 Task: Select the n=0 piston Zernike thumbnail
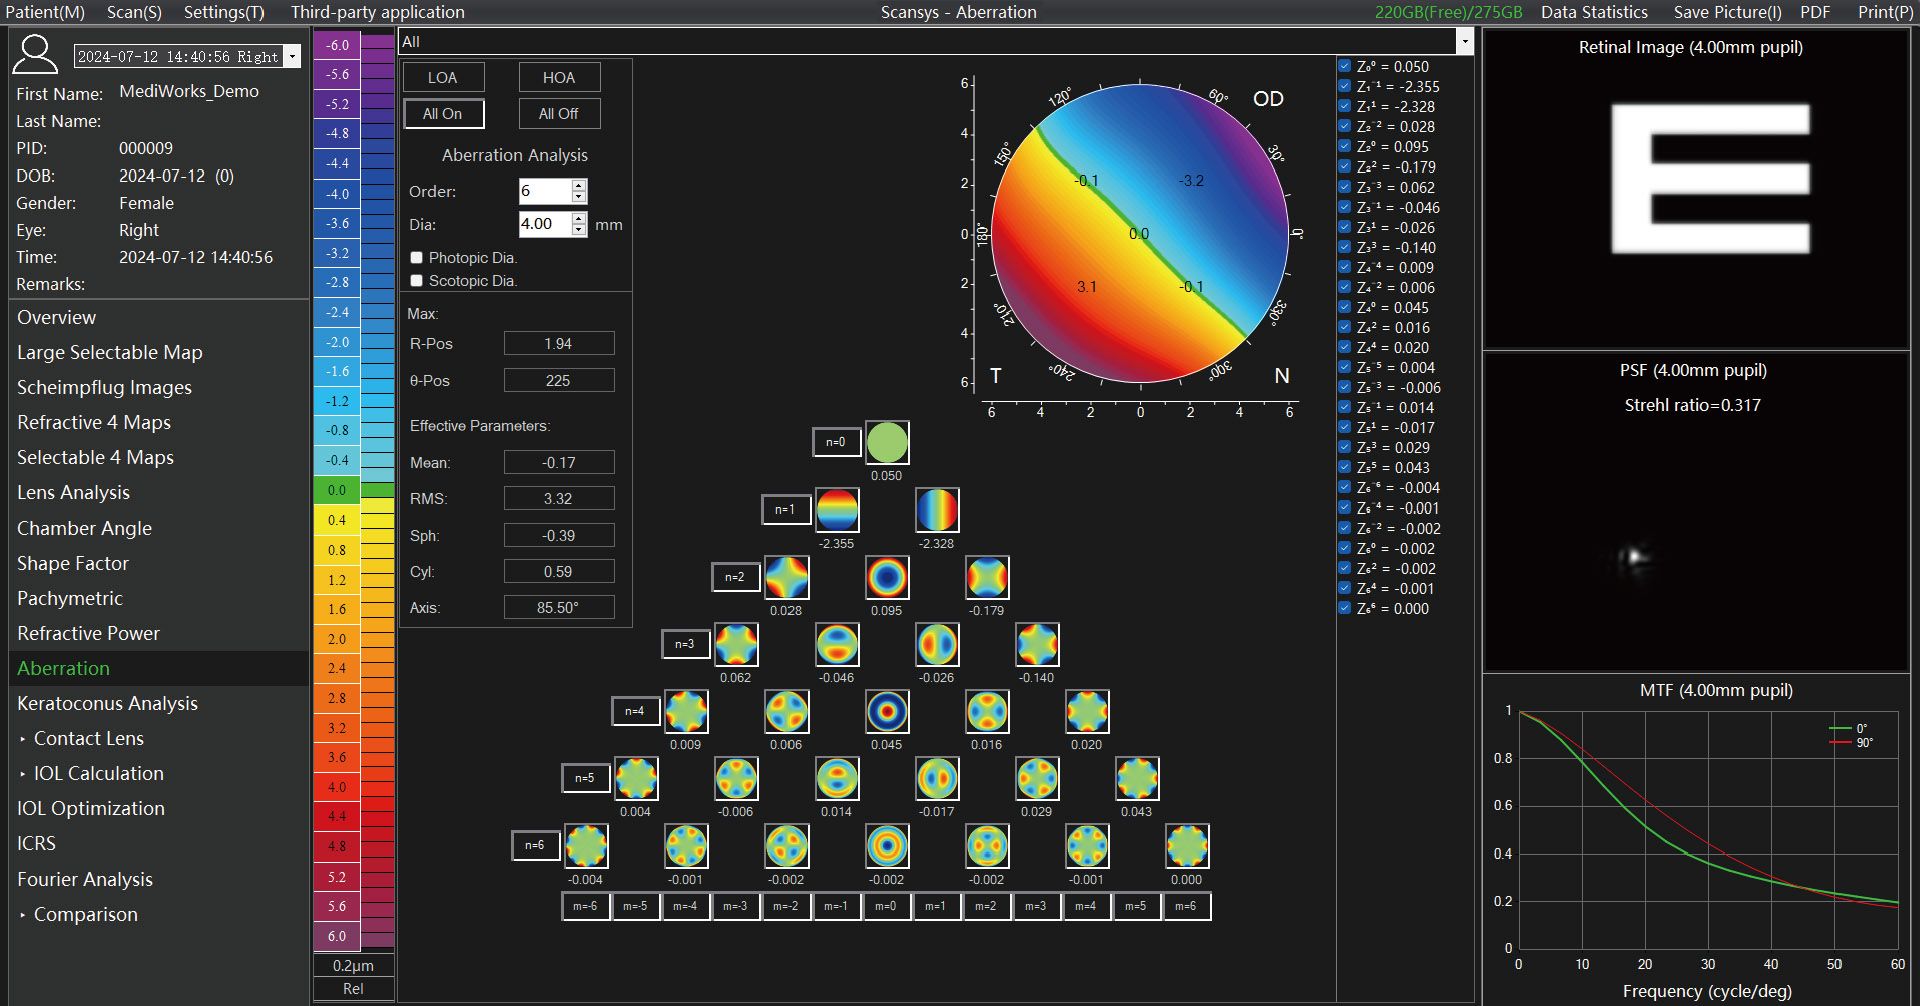tap(887, 443)
